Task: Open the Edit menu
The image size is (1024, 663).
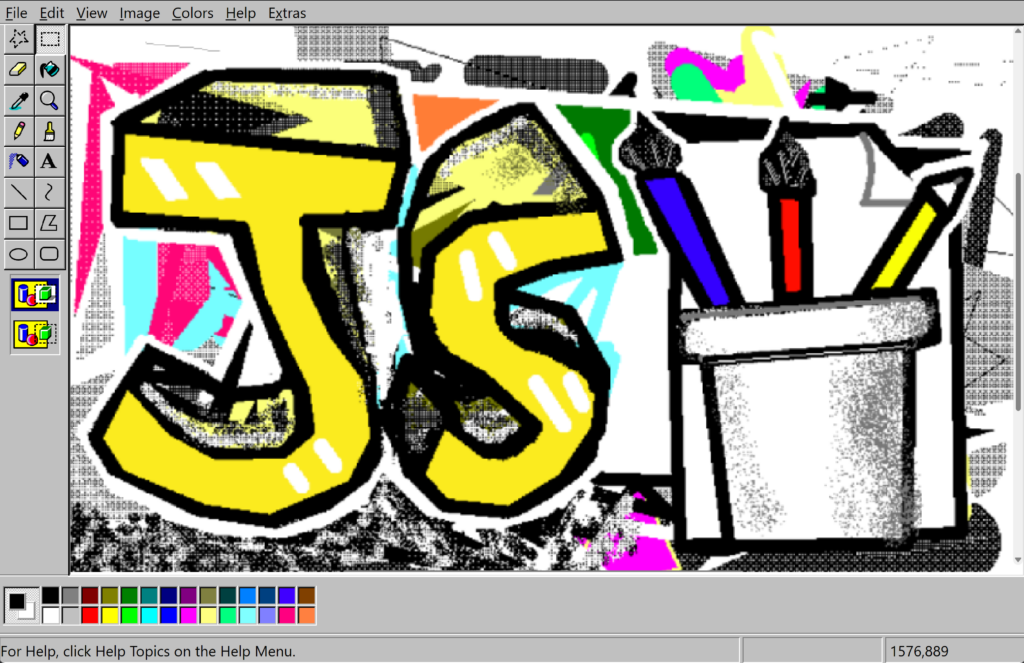Action: (x=52, y=13)
